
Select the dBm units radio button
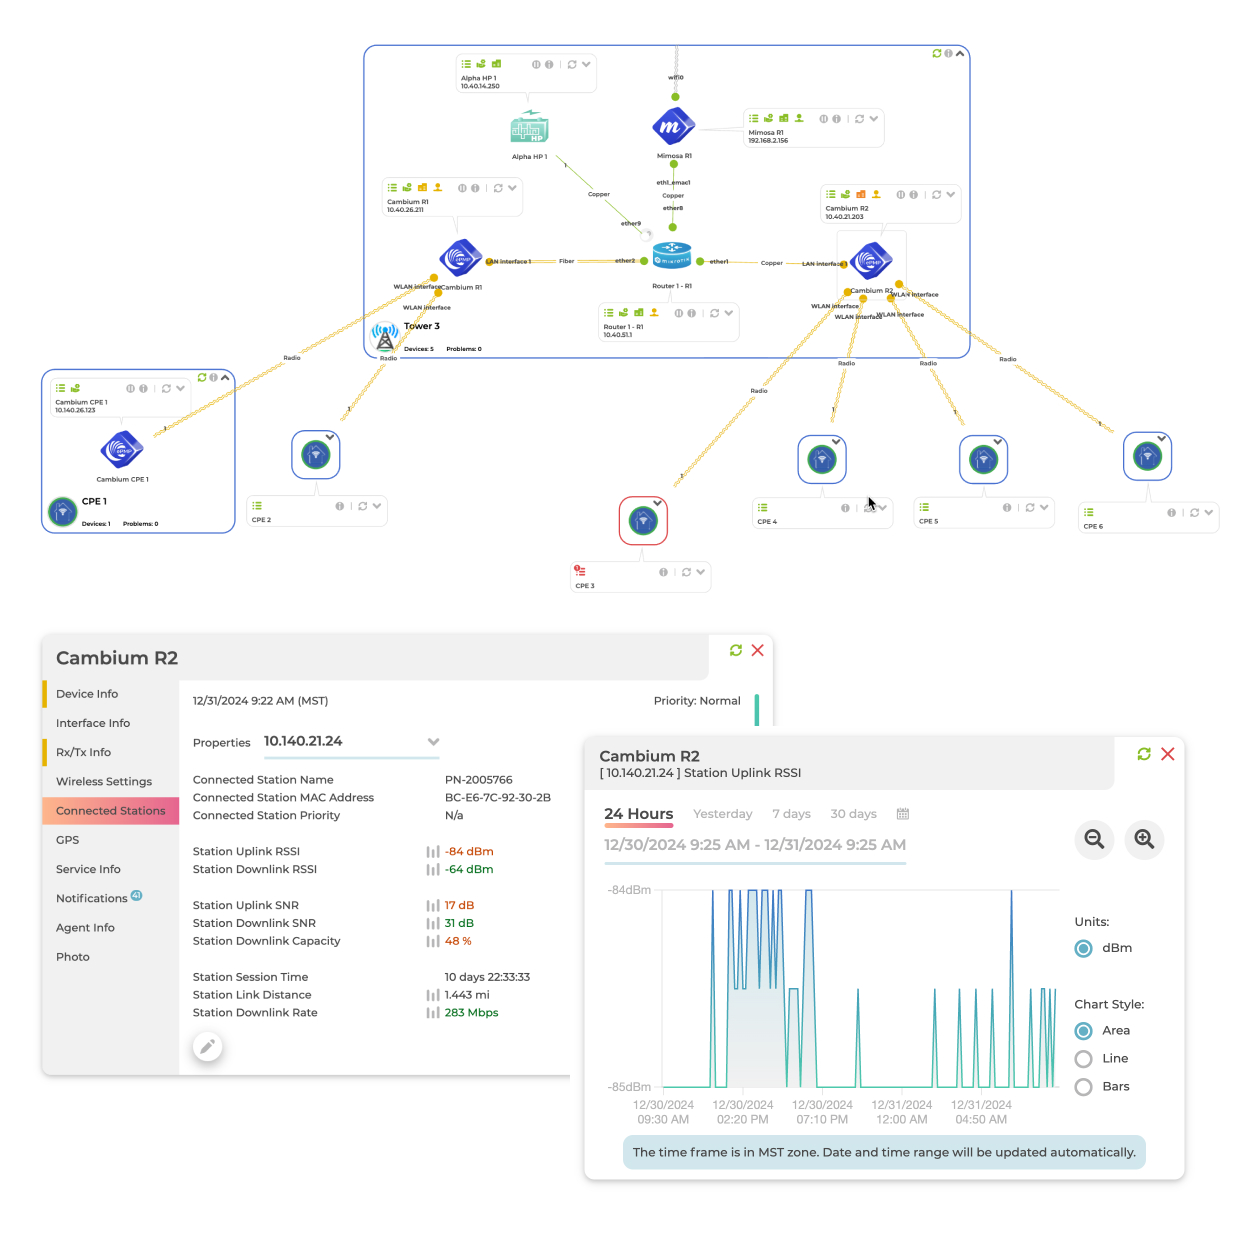tap(1083, 949)
